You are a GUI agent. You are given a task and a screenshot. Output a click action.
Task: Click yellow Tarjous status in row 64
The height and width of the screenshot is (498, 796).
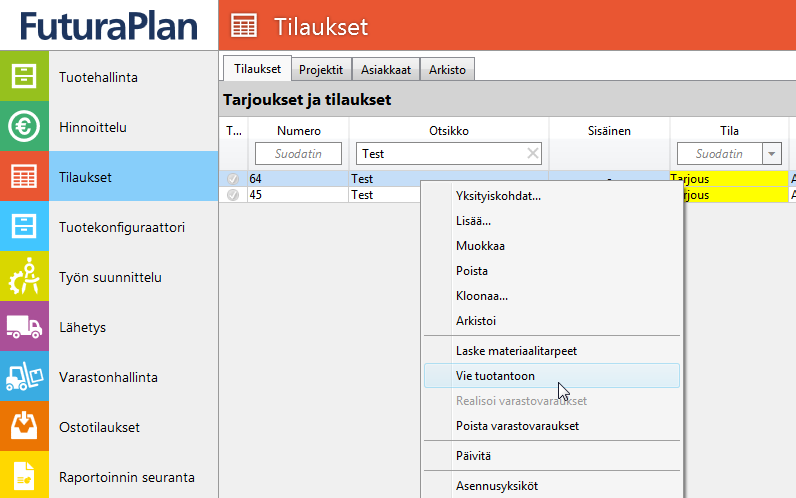[729, 178]
